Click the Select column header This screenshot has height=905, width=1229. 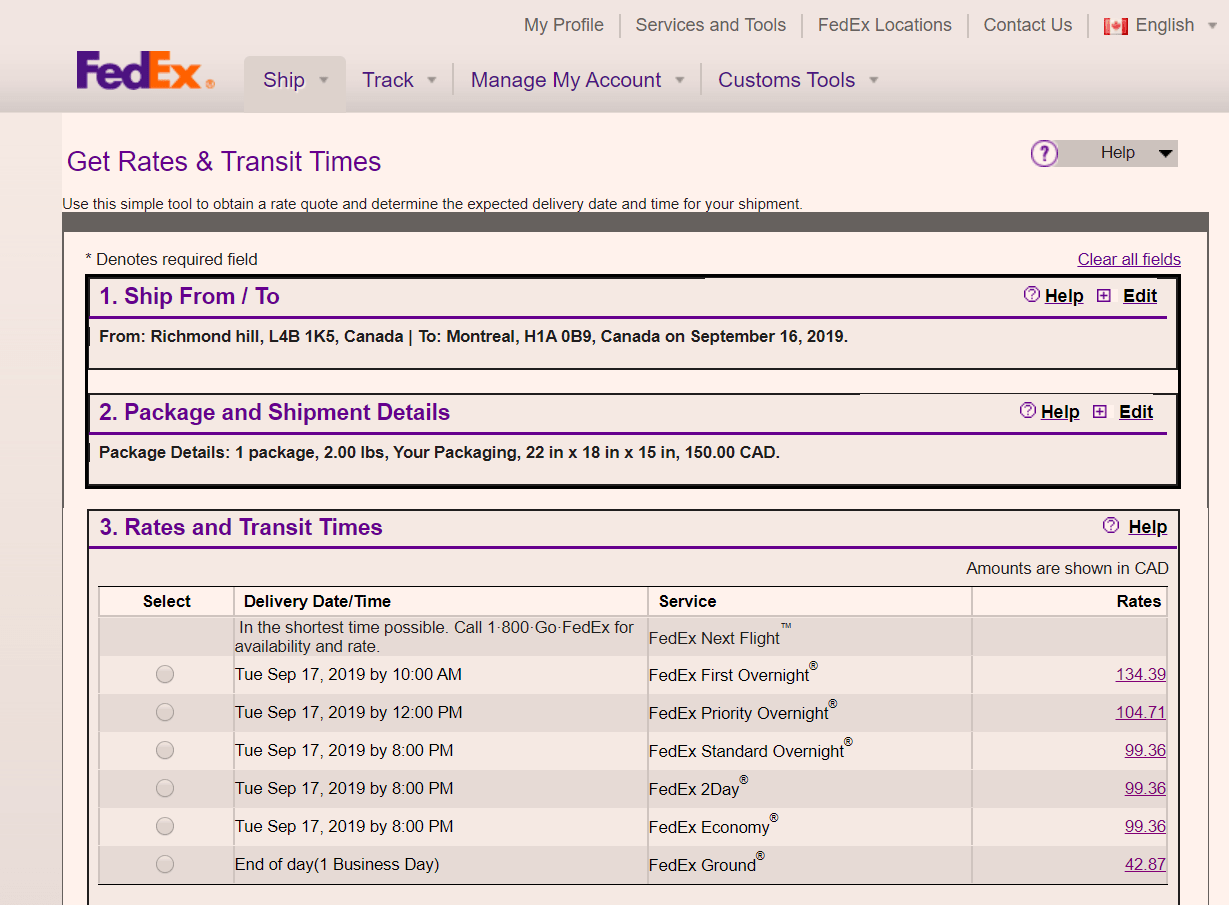click(167, 601)
